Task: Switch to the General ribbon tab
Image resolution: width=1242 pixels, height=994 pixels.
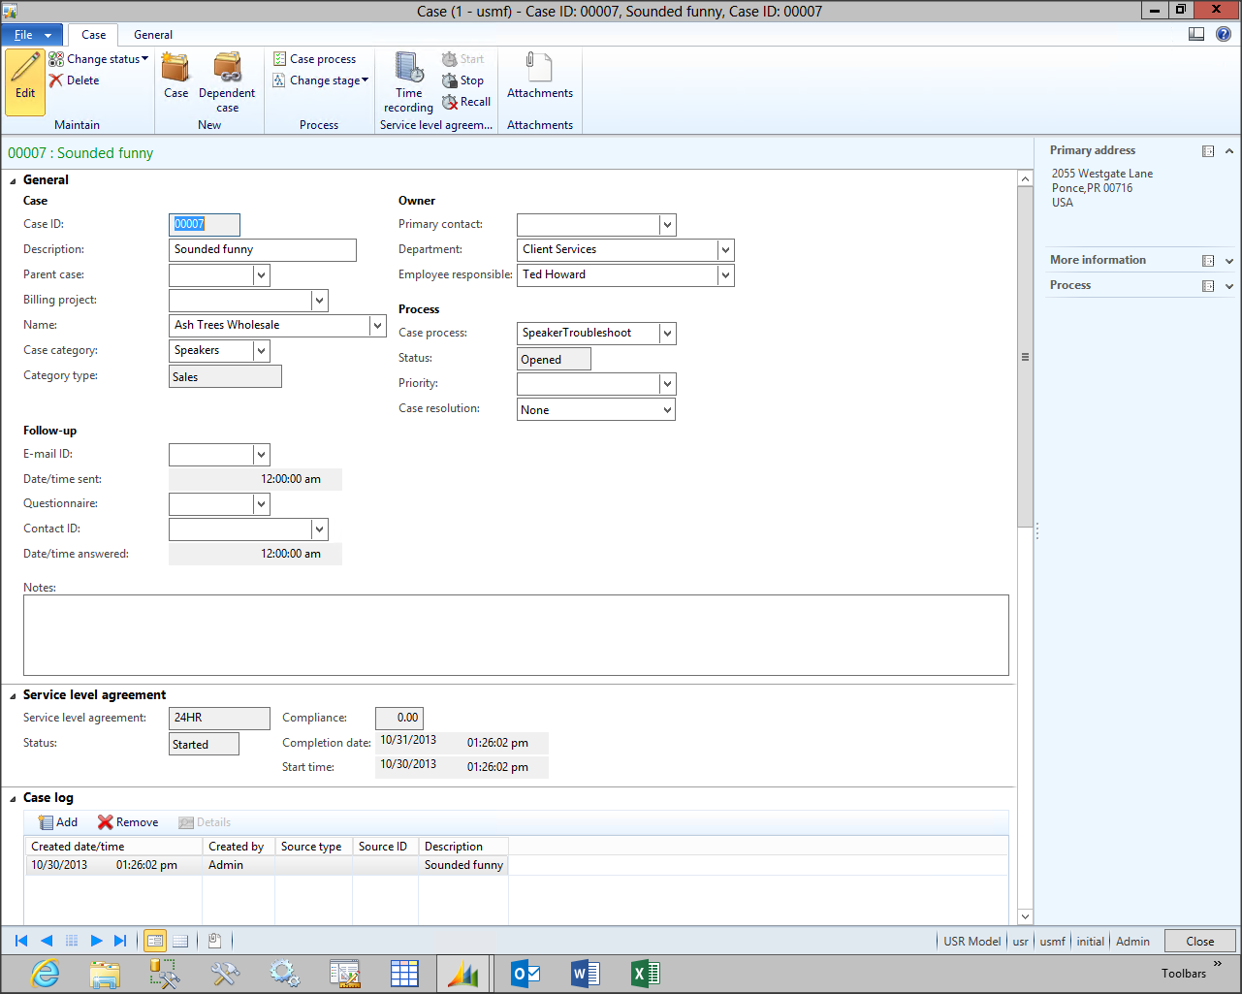Action: 153,35
